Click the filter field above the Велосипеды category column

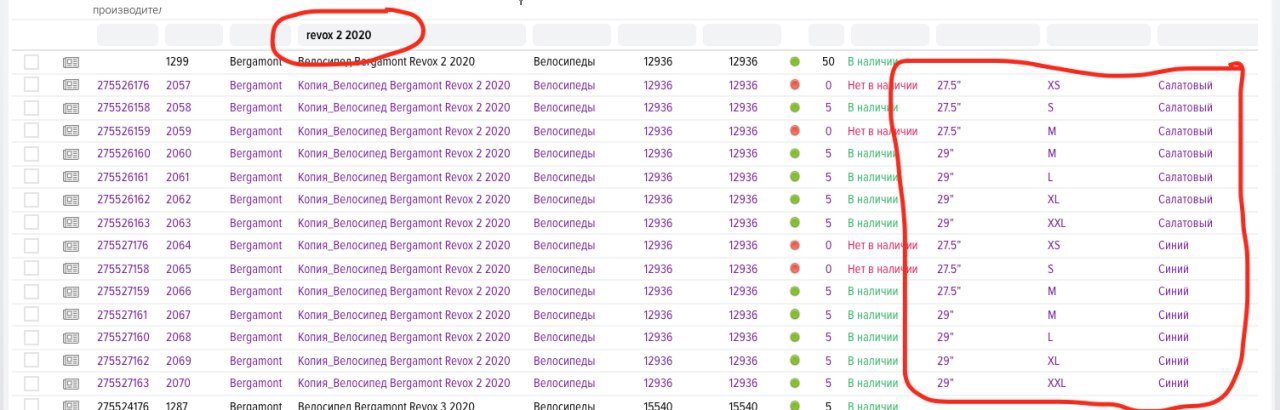coord(571,35)
